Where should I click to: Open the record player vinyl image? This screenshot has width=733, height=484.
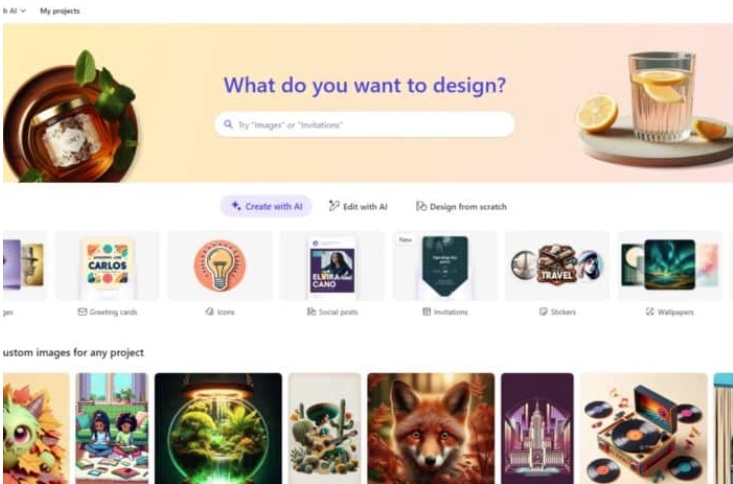(x=644, y=428)
